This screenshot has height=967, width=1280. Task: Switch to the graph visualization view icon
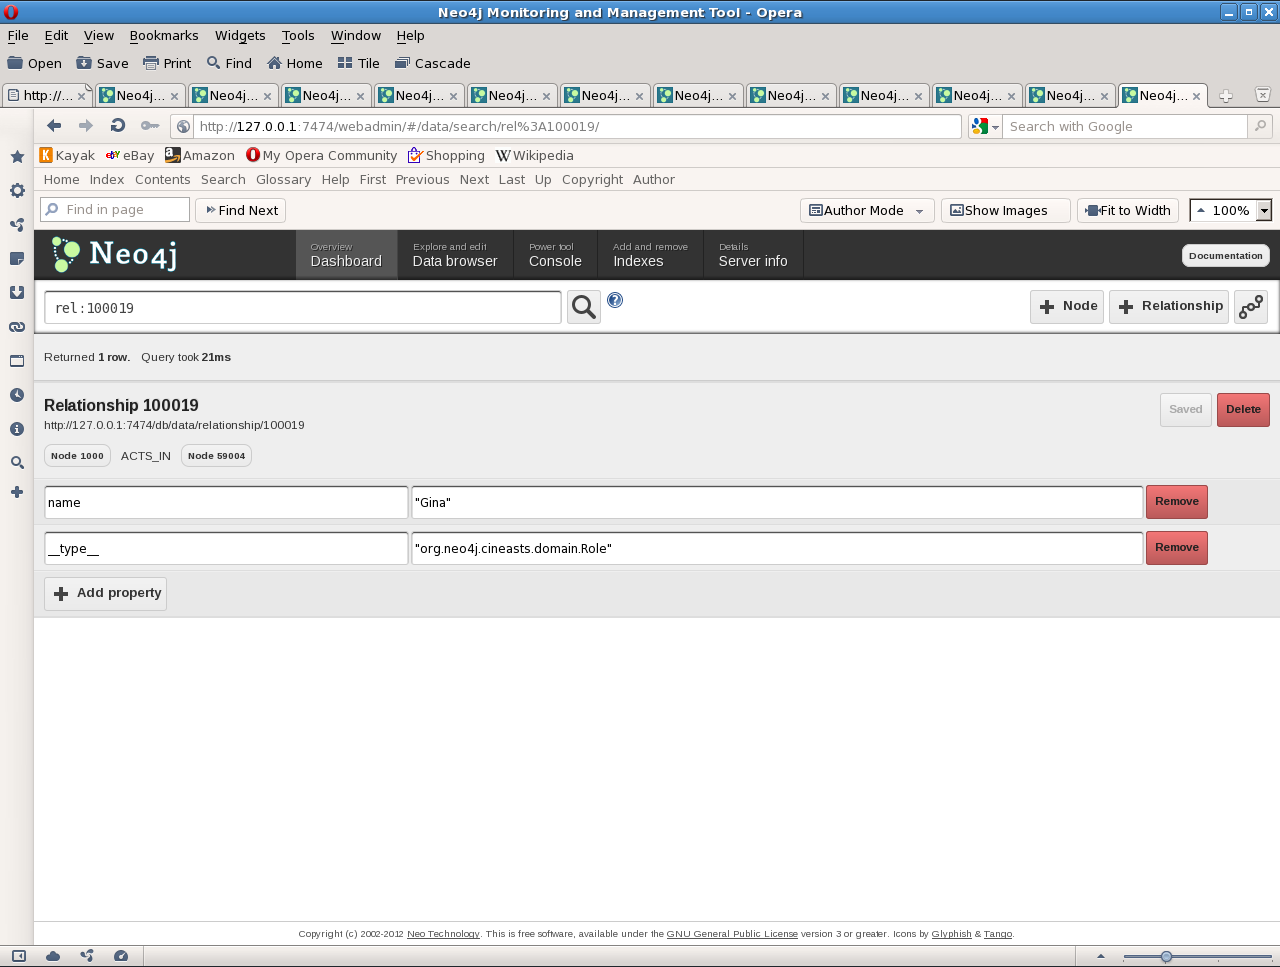[x=1251, y=307]
